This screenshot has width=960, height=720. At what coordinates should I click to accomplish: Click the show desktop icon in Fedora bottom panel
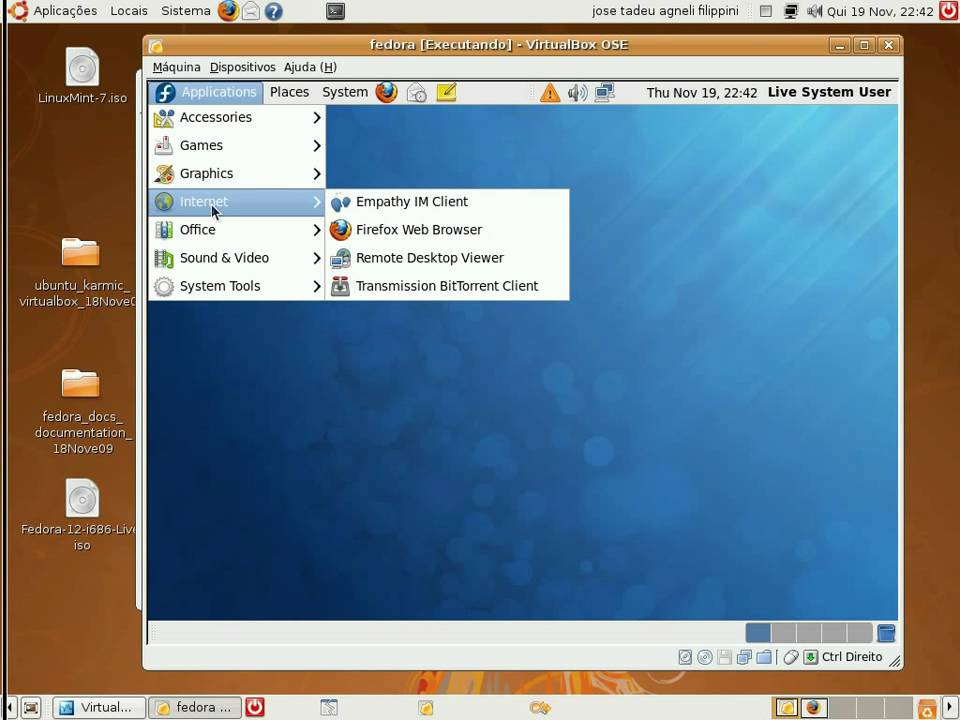[886, 632]
